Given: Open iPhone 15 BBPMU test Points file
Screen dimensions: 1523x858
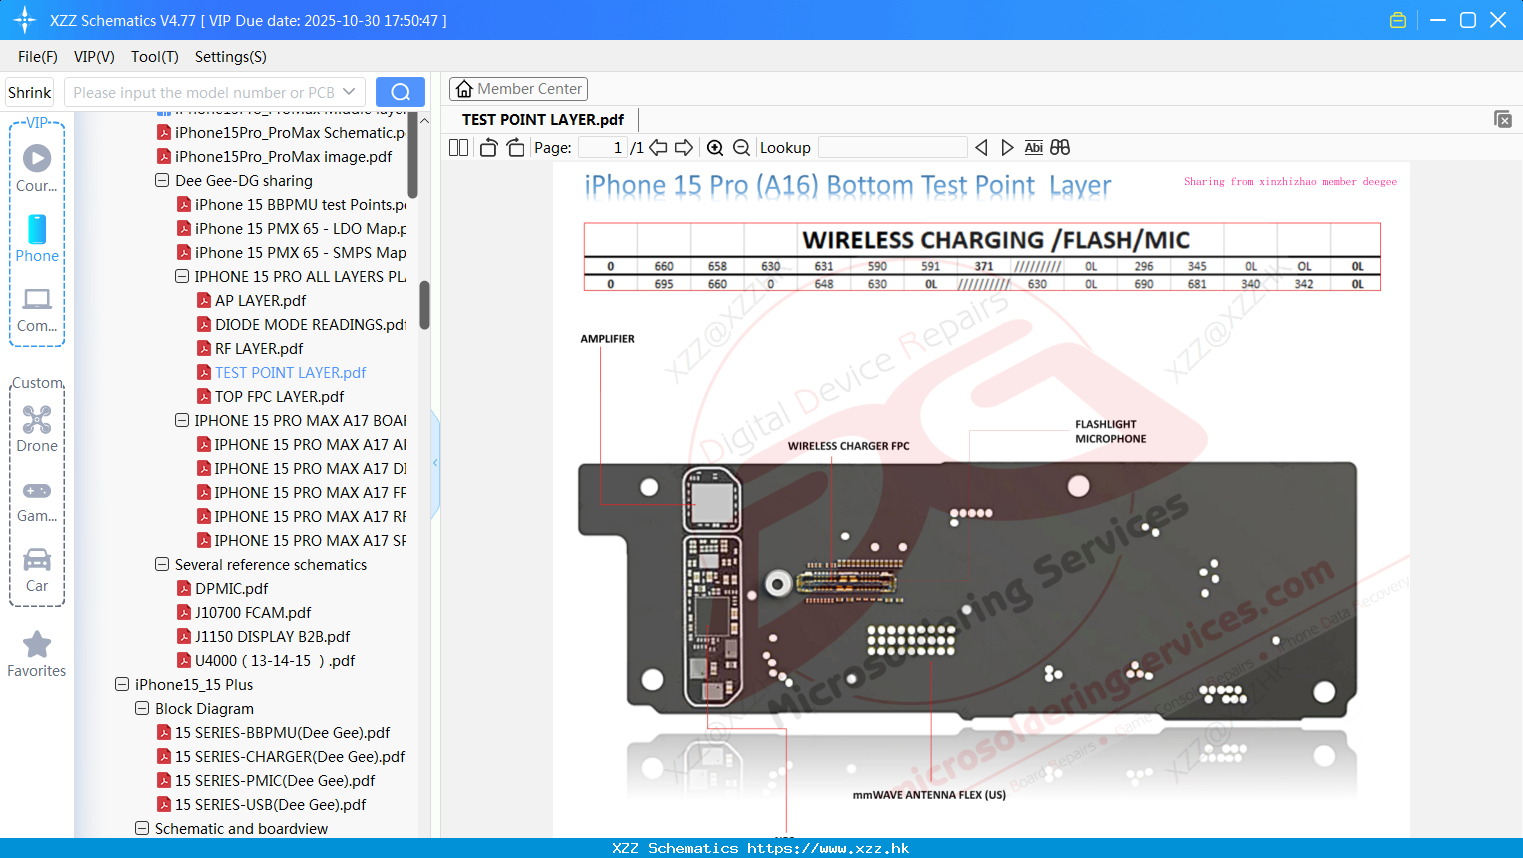Looking at the screenshot, I should [x=300, y=205].
